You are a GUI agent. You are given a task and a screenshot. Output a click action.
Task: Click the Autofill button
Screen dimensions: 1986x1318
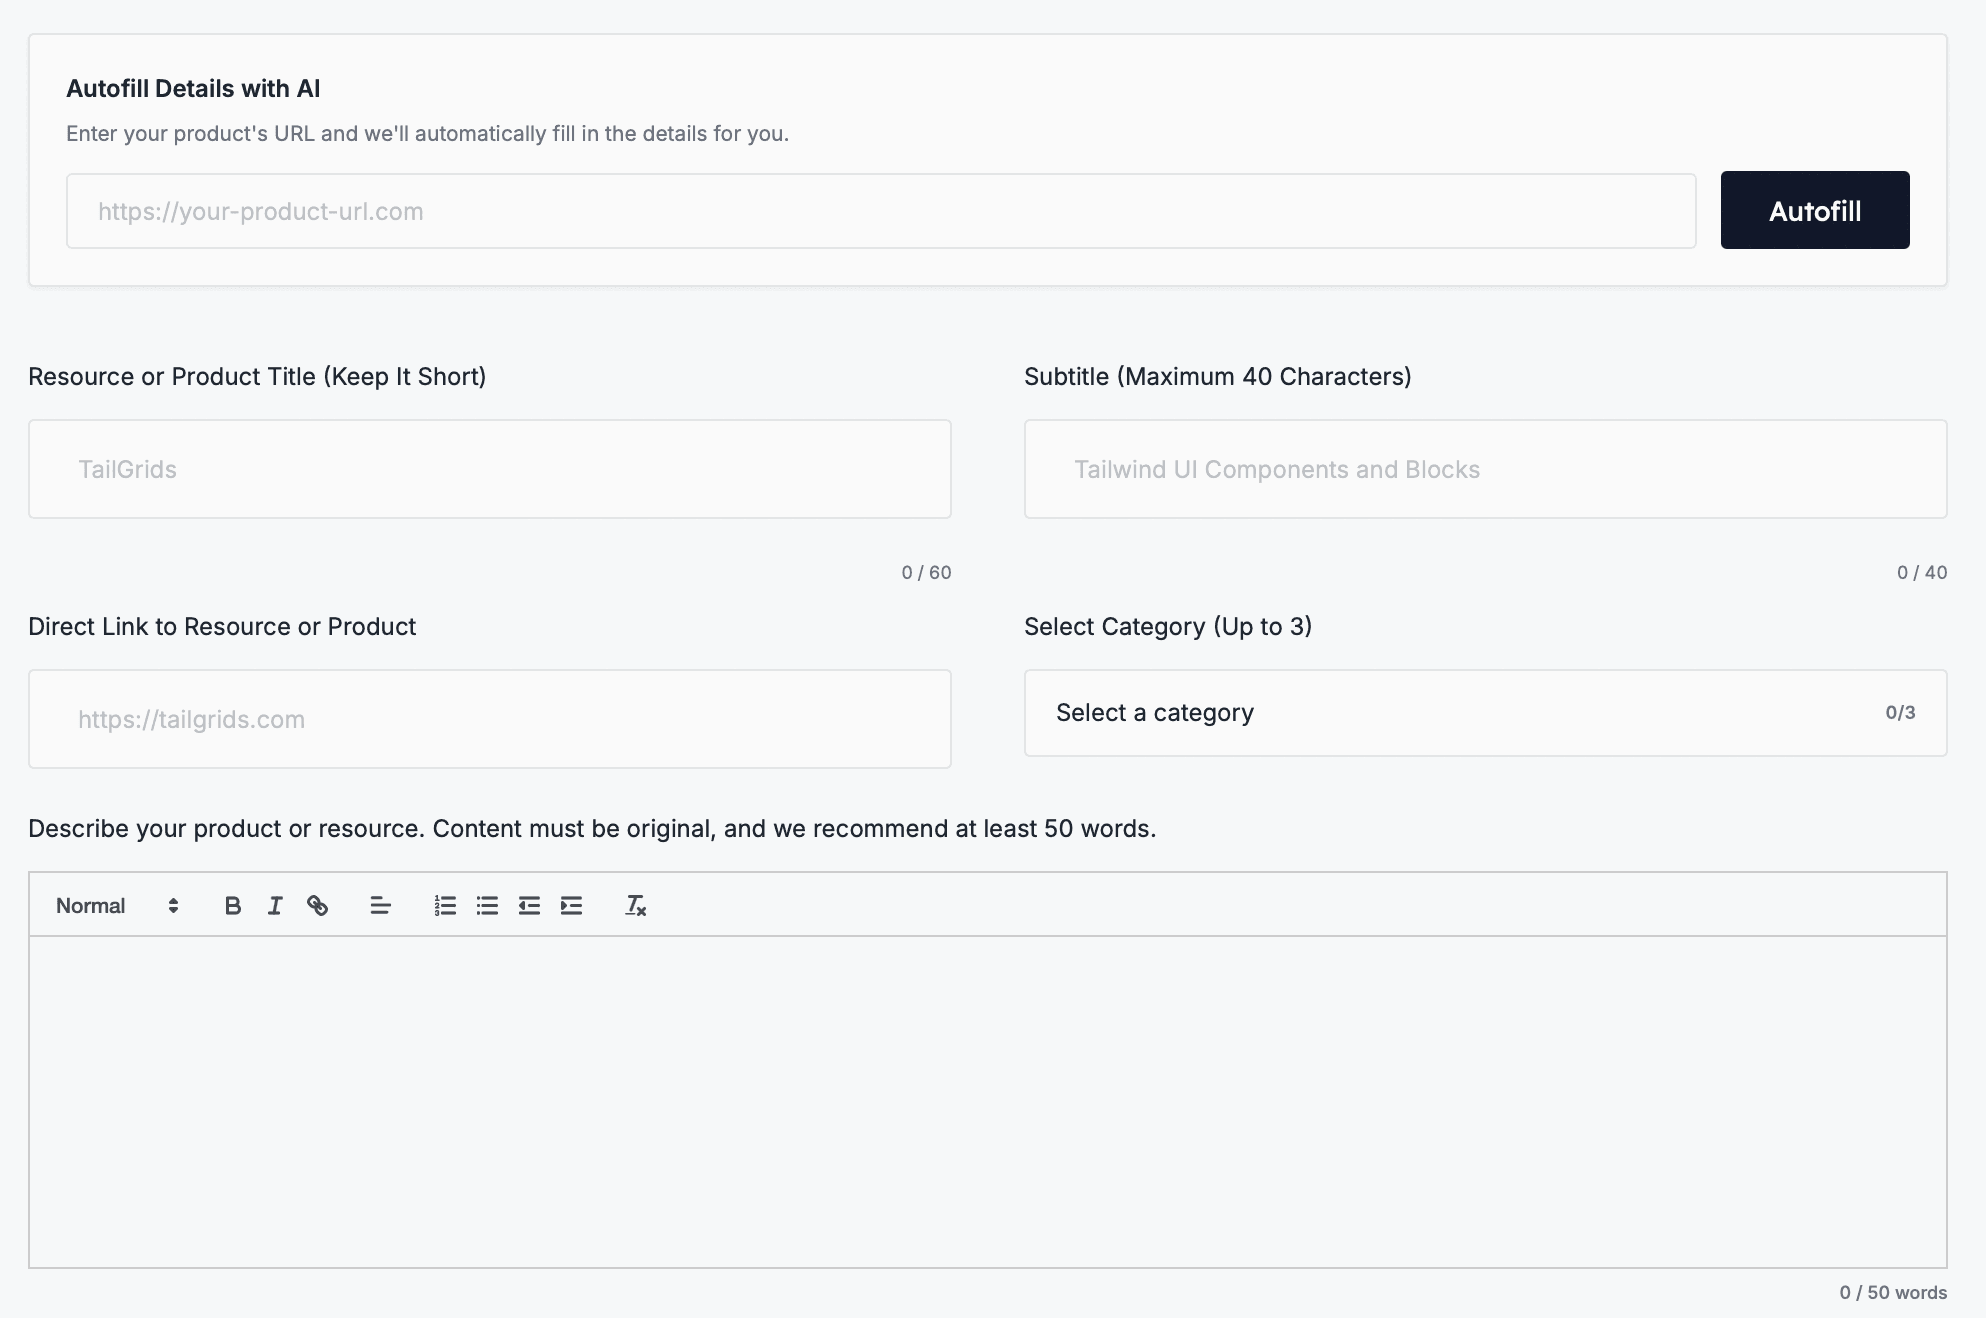[x=1815, y=210]
